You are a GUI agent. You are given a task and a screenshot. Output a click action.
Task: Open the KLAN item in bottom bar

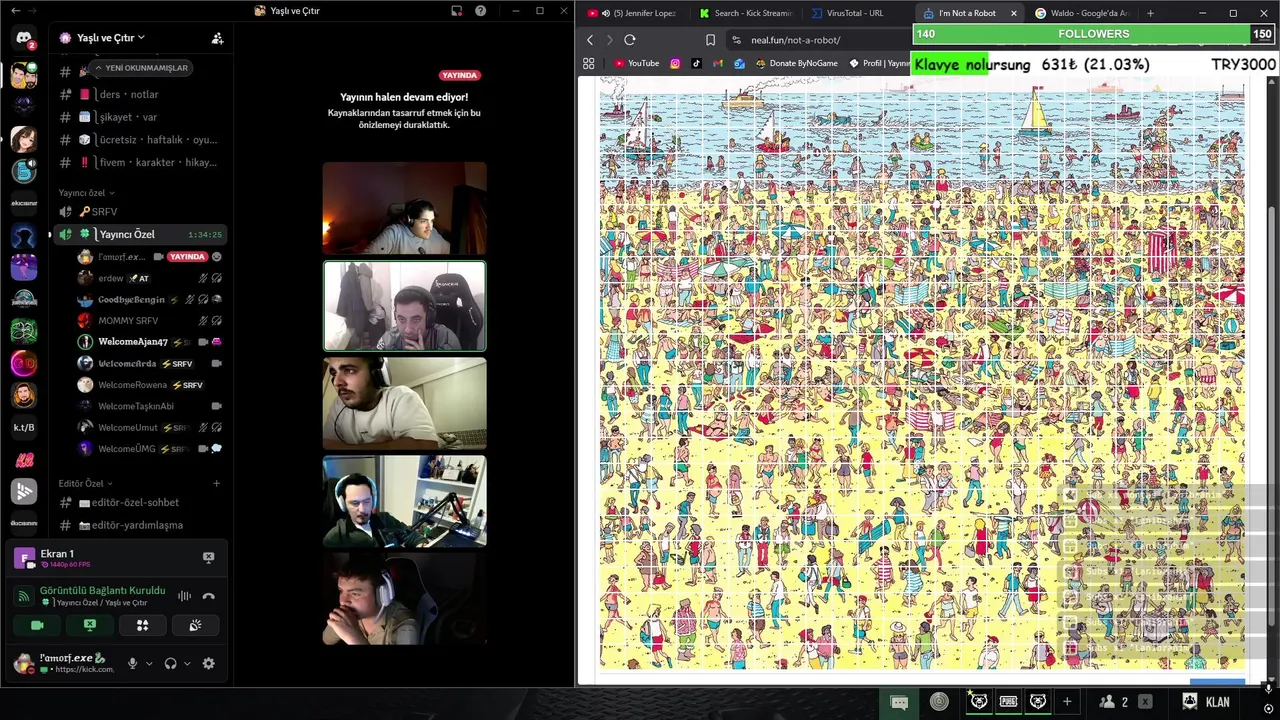point(1205,702)
